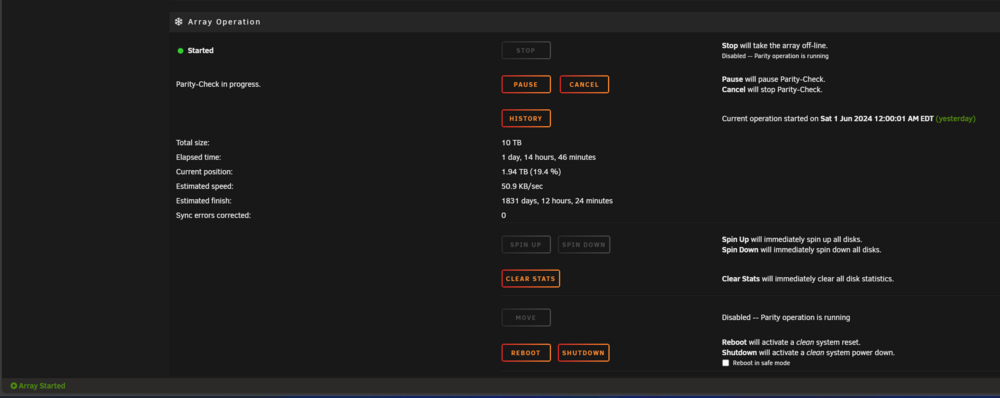Click the disabled Spin Down button
Image resolution: width=1000 pixels, height=398 pixels.
click(584, 244)
